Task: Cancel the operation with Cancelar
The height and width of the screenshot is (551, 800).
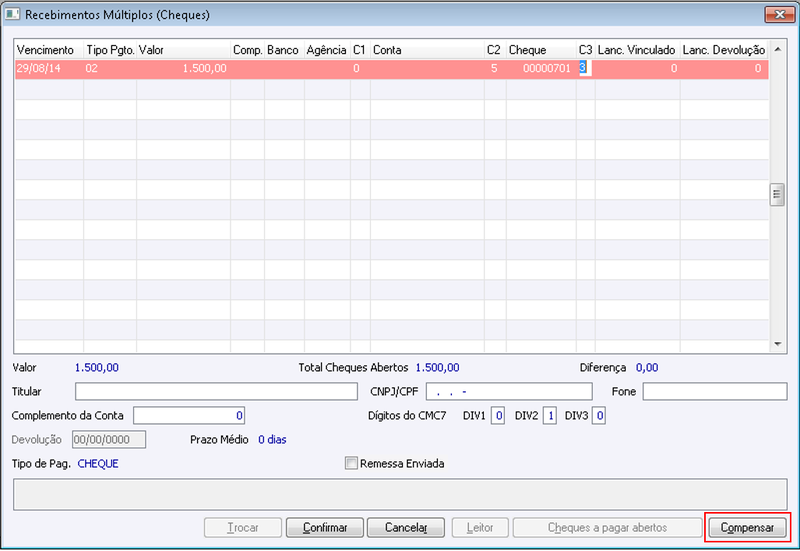Action: pyautogui.click(x=406, y=528)
